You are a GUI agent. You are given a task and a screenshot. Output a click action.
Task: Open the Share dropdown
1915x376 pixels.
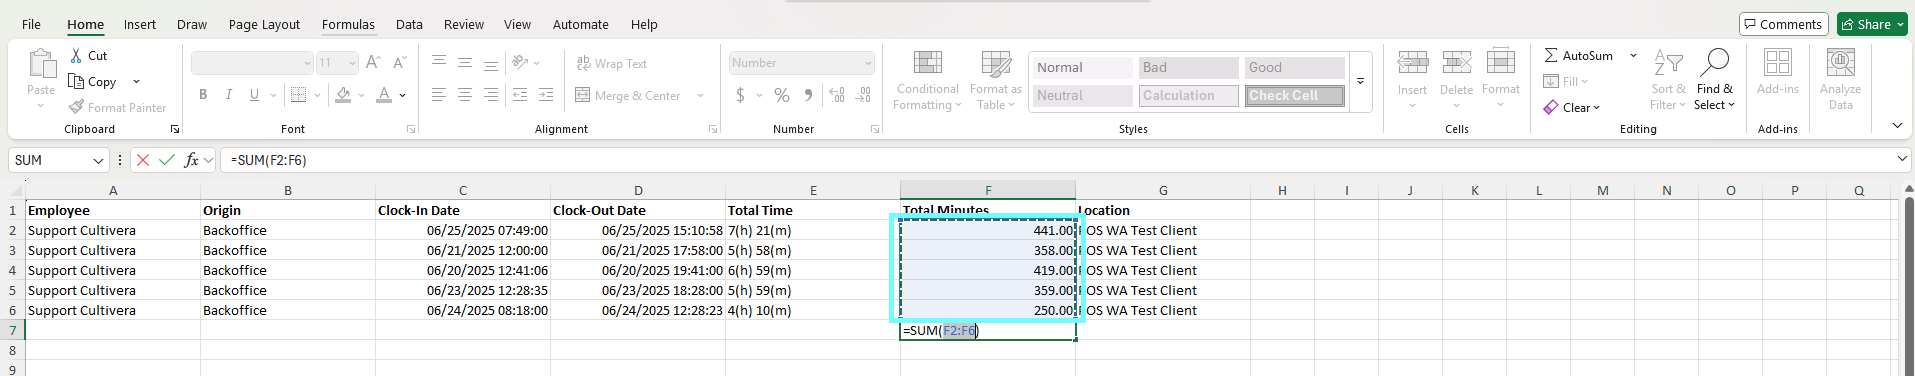point(1873,24)
